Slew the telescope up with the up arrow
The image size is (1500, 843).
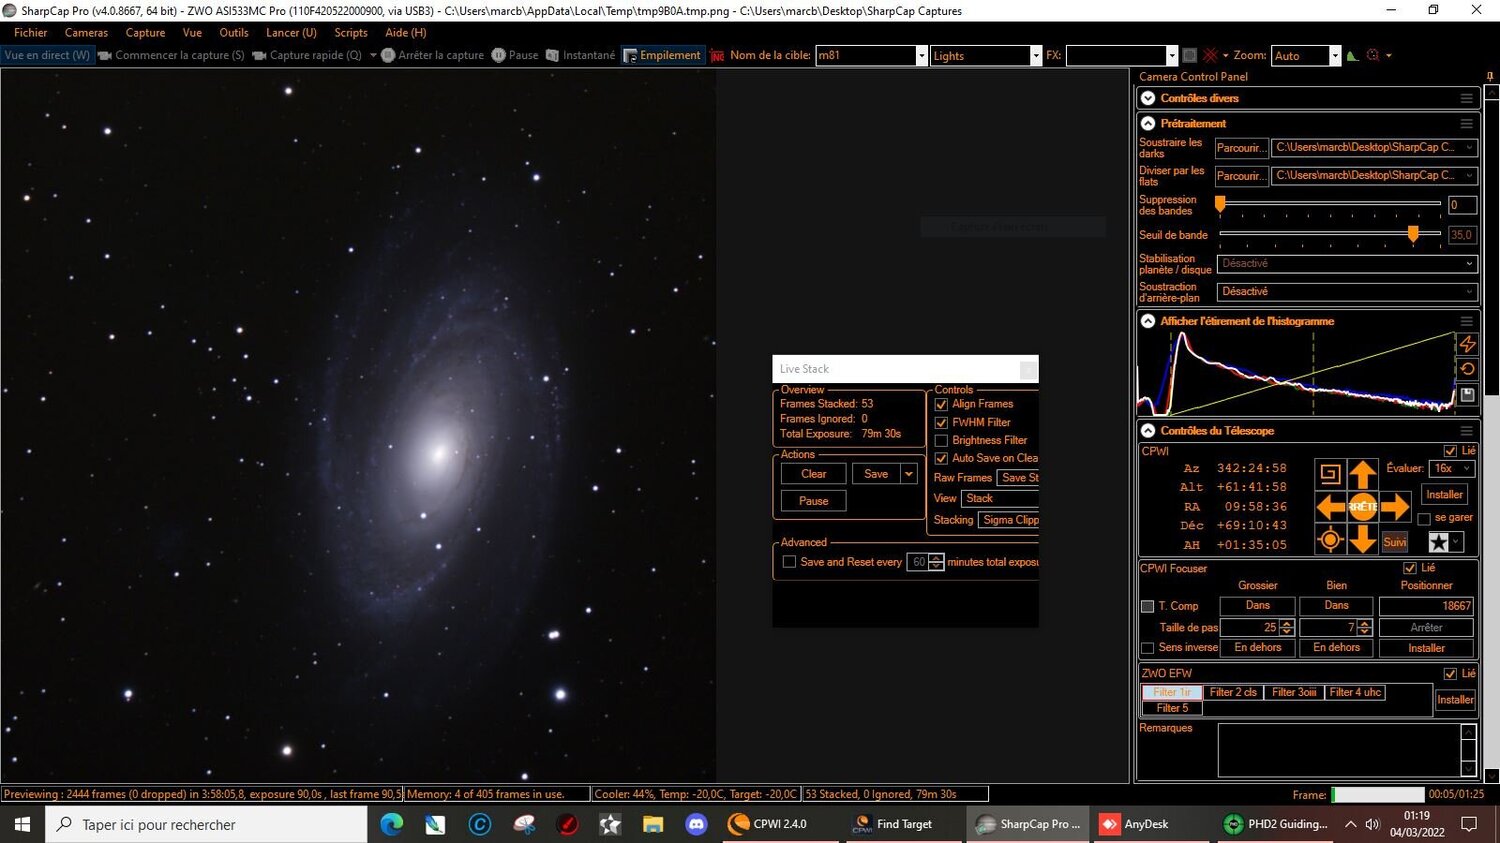point(1362,473)
